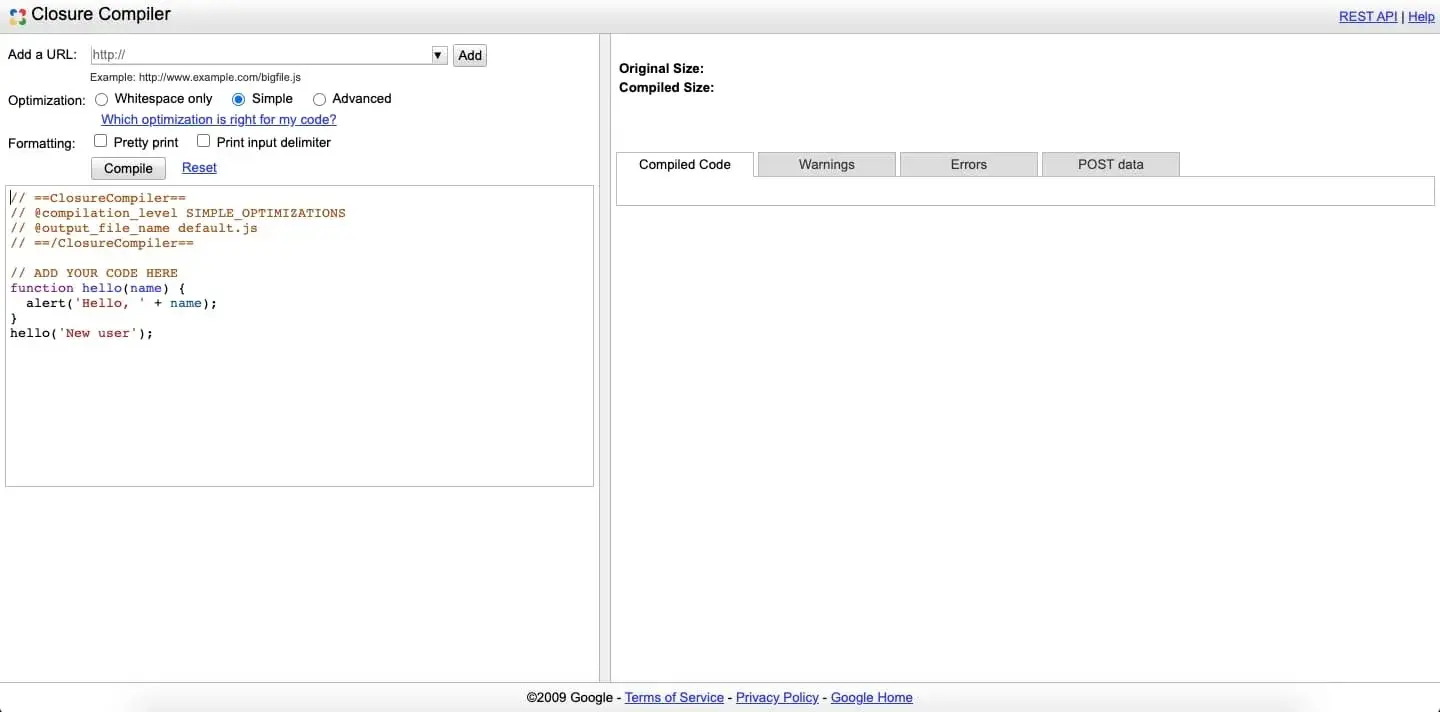Switch to the Errors tab
Screen dimensions: 1440x712
969,165
